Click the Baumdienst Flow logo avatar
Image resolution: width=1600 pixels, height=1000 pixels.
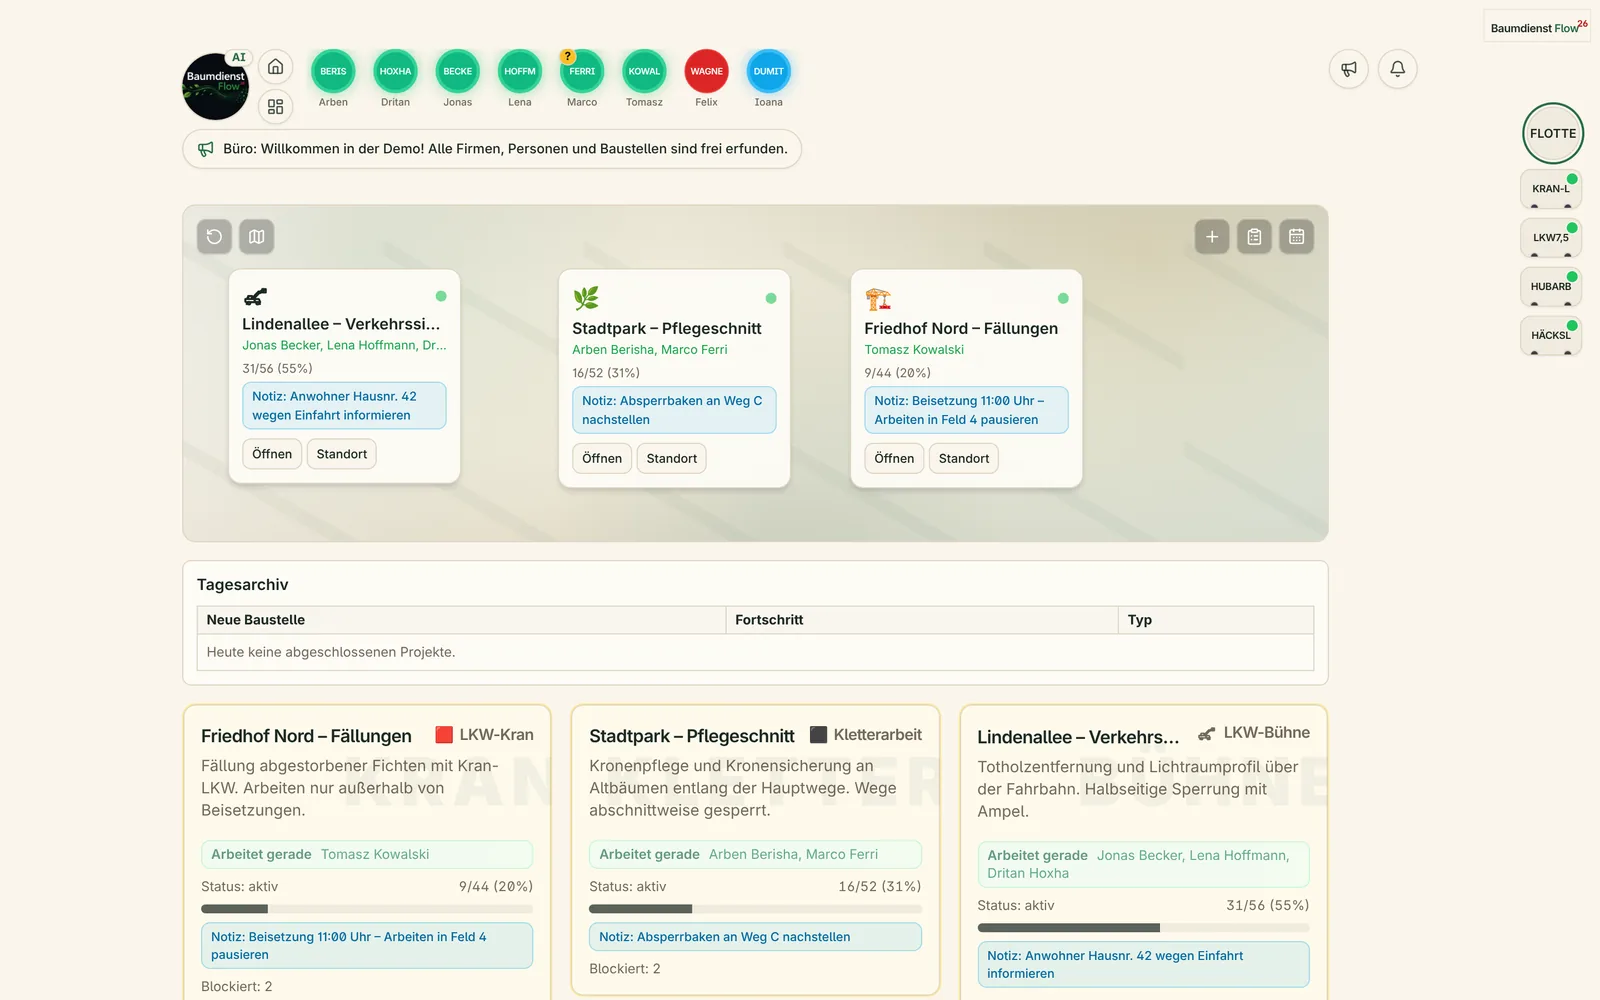pos(215,87)
